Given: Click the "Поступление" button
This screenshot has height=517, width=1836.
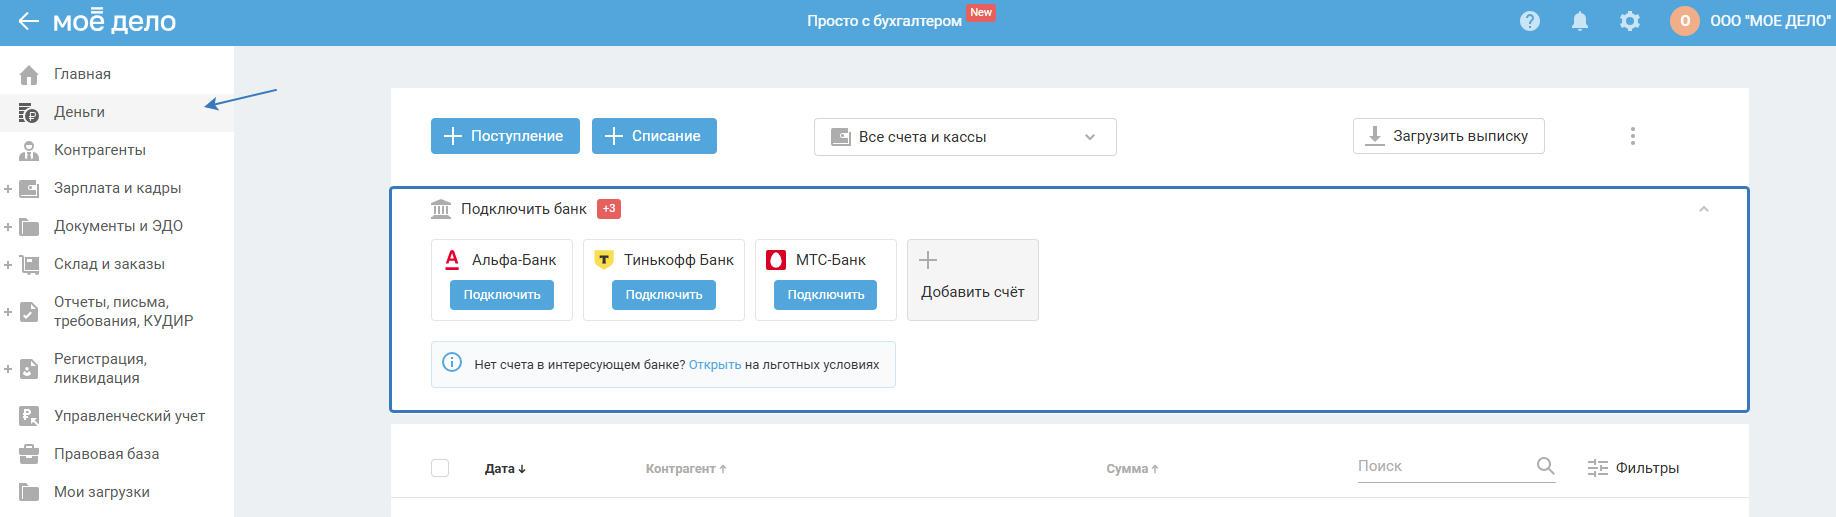Looking at the screenshot, I should point(505,136).
